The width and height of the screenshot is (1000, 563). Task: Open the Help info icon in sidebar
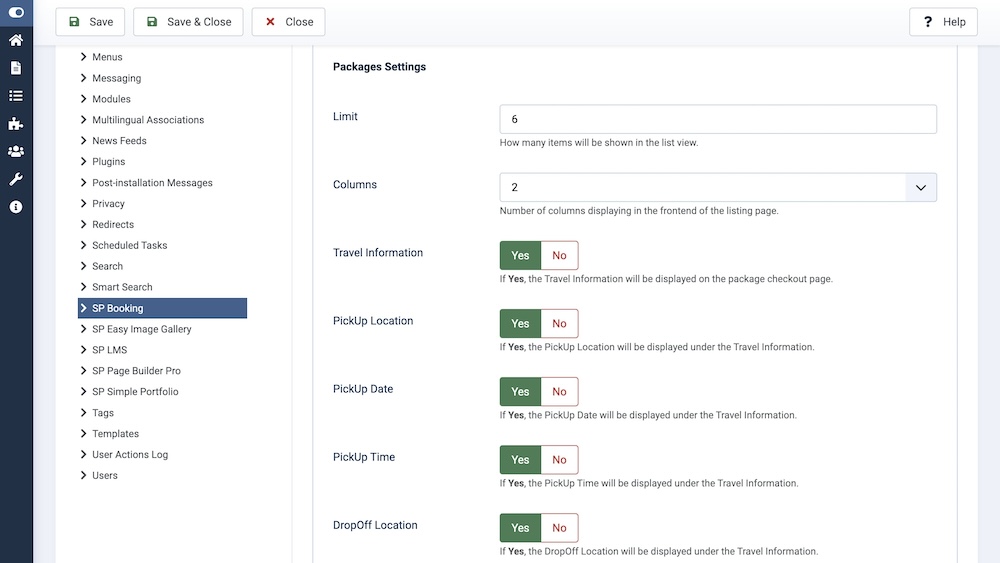tap(16, 207)
